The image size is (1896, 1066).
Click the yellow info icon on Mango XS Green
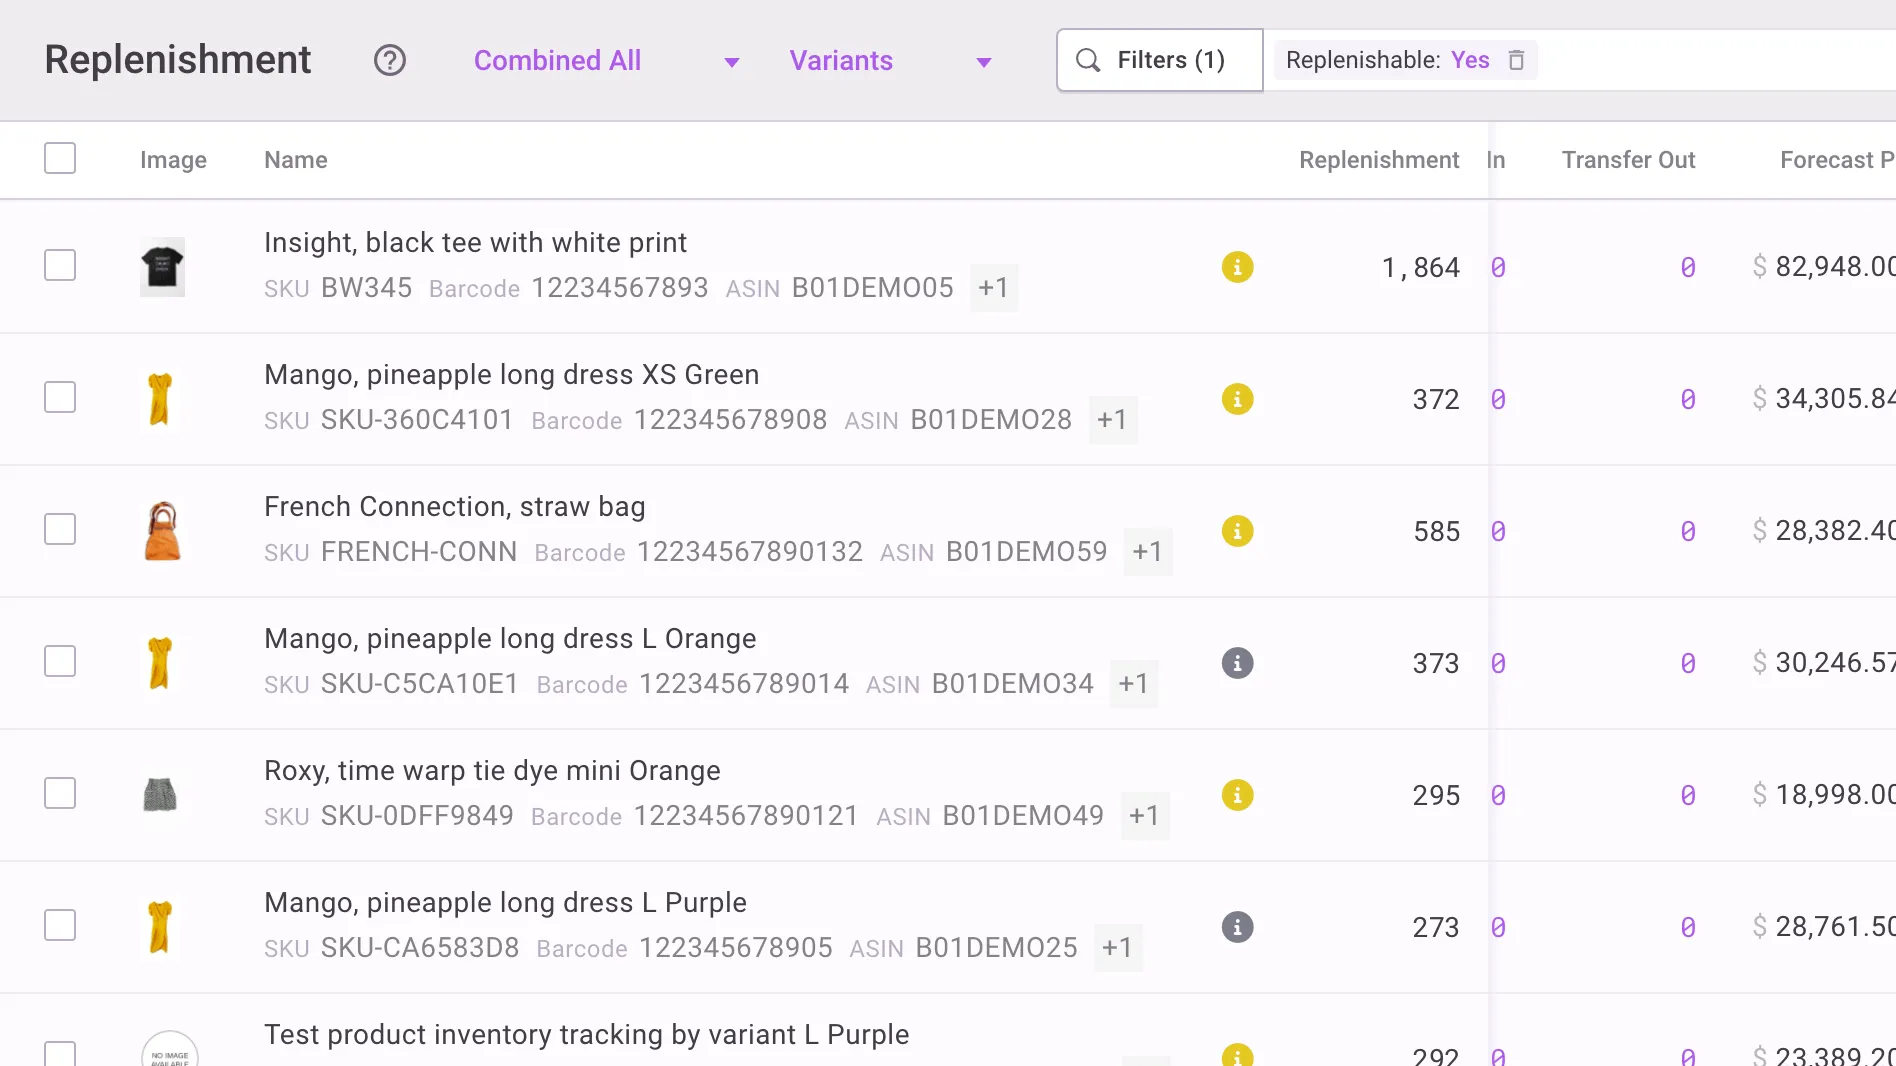[1236, 399]
